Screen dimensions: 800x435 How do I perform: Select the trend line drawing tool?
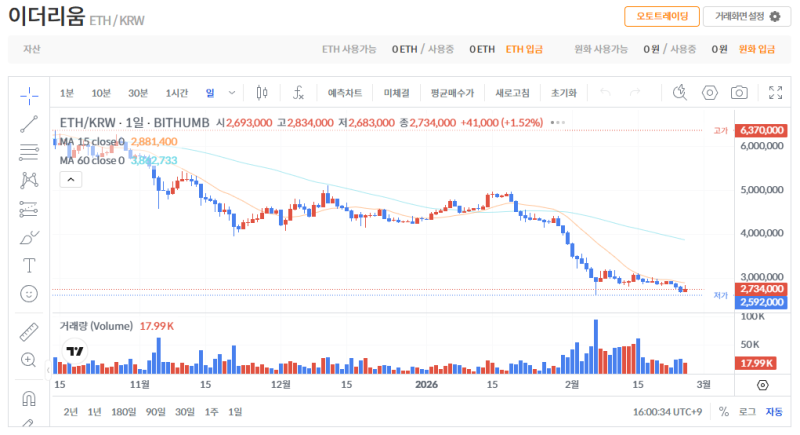pyautogui.click(x=29, y=124)
